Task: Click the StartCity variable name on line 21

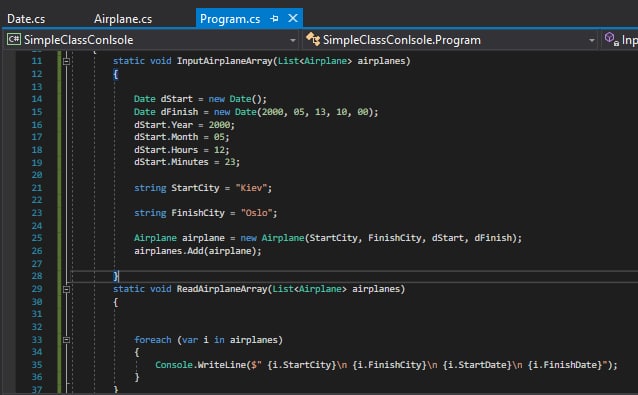Action: click(195, 188)
